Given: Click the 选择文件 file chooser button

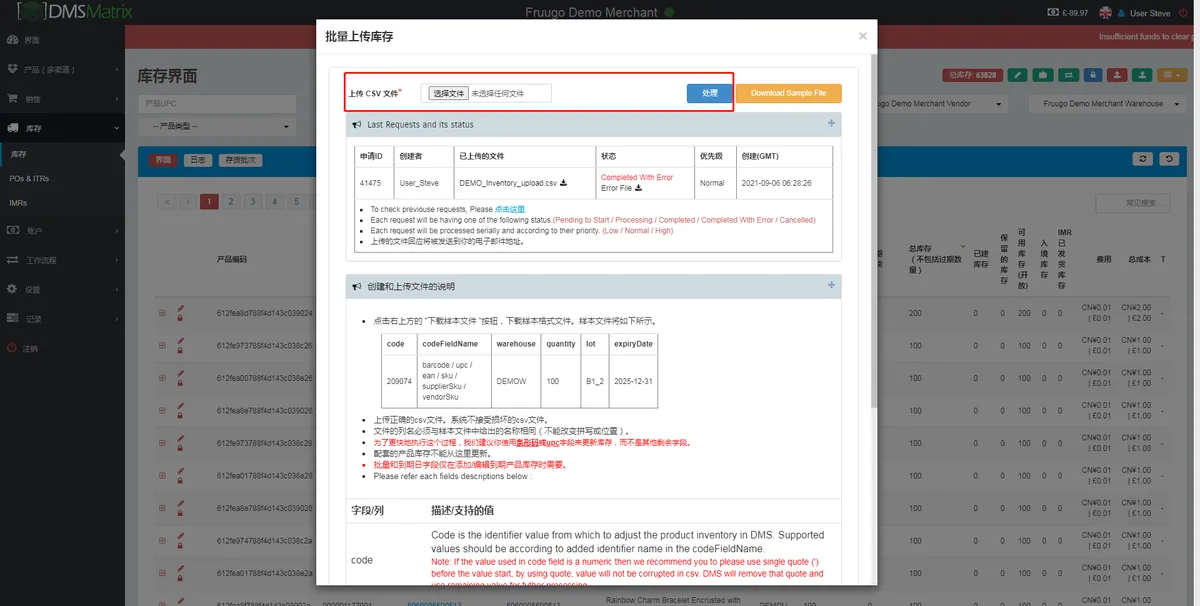Looking at the screenshot, I should pyautogui.click(x=448, y=93).
